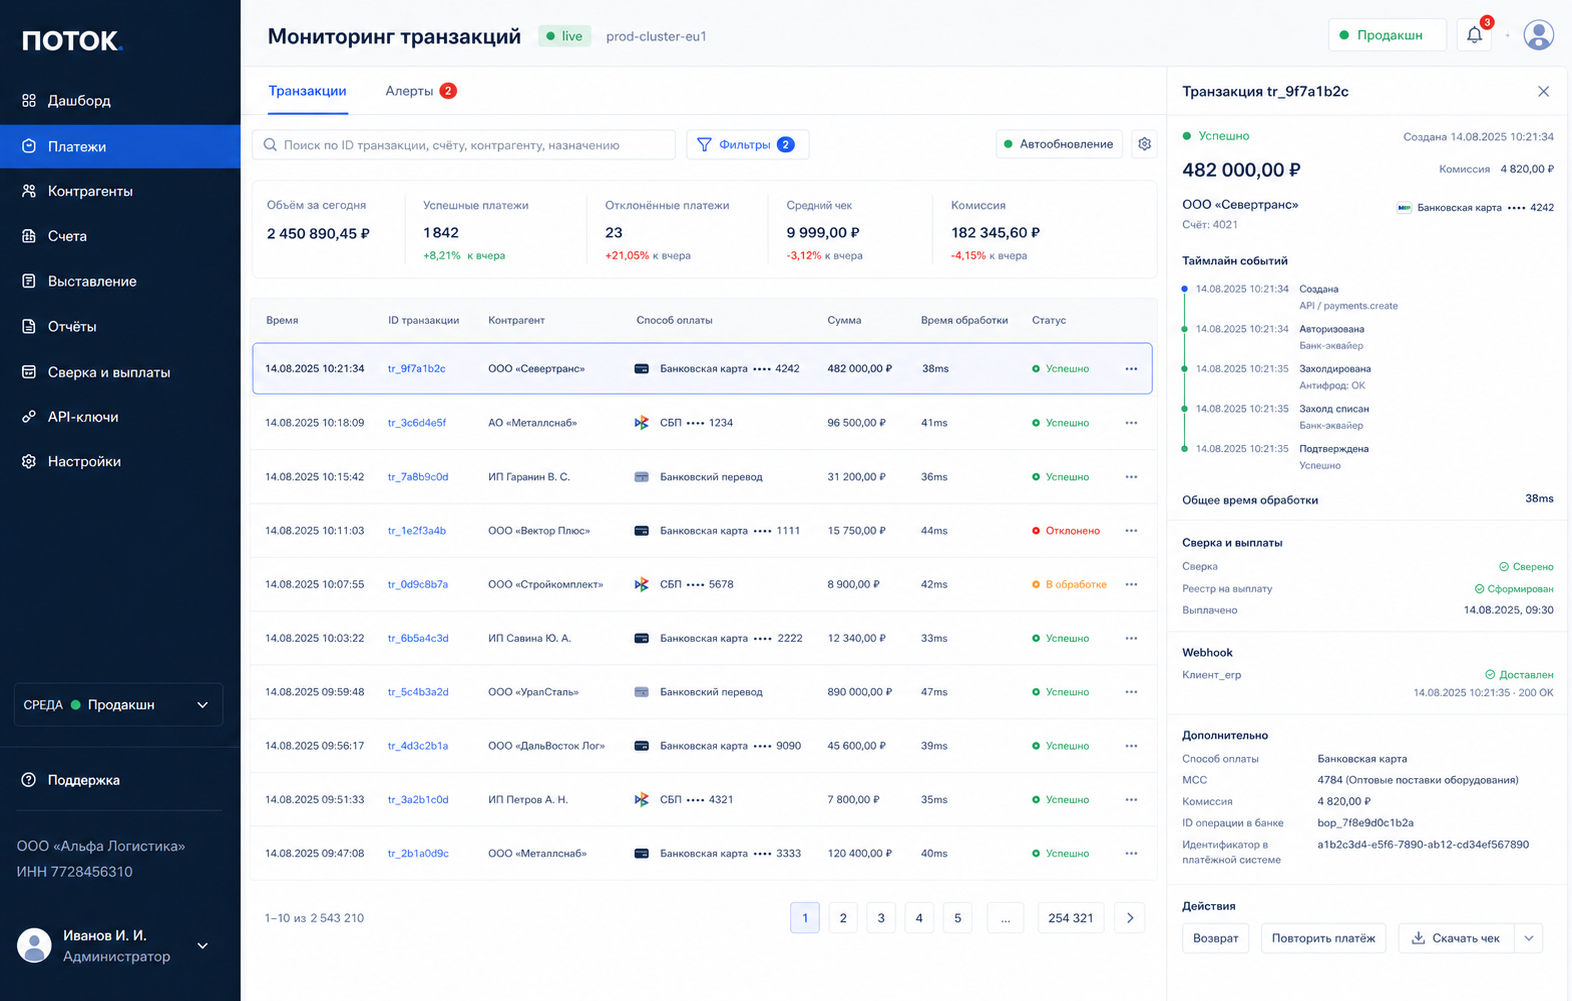Click the Возврат refund button
Screen dimensions: 1572x1001
1216,938
